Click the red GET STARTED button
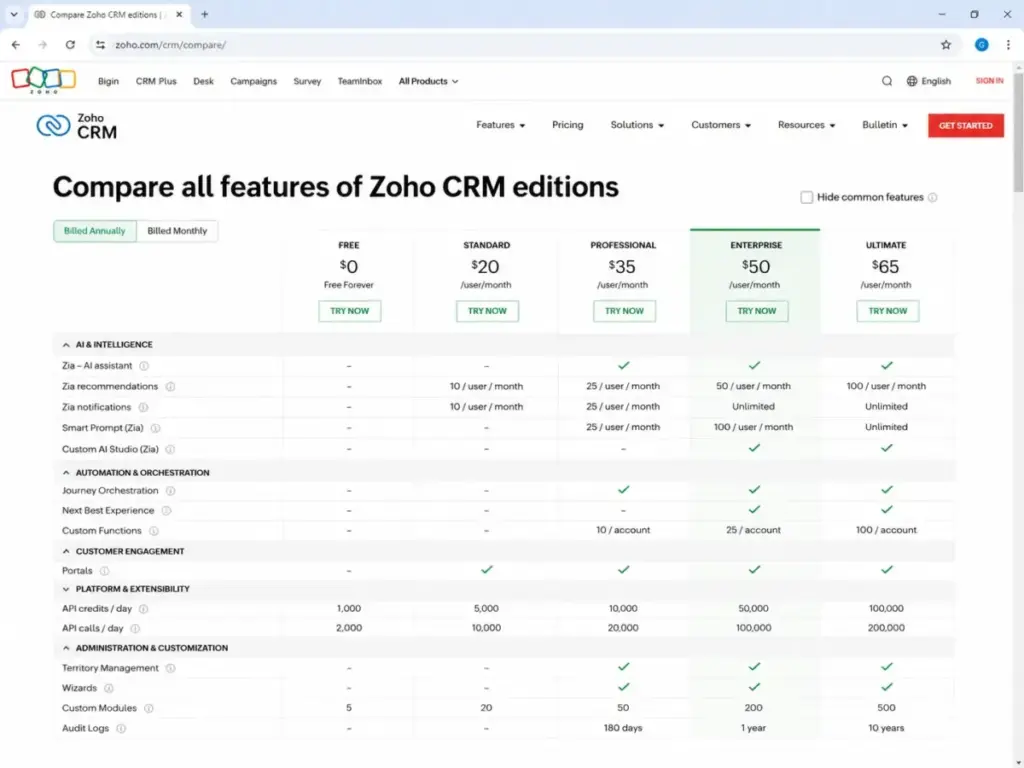 pyautogui.click(x=966, y=125)
